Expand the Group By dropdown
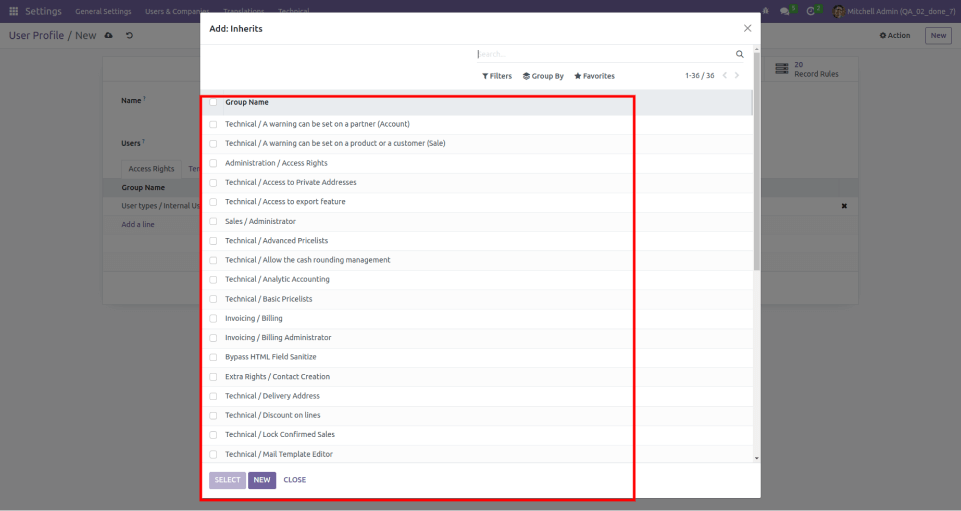The height and width of the screenshot is (511, 961). (x=543, y=76)
